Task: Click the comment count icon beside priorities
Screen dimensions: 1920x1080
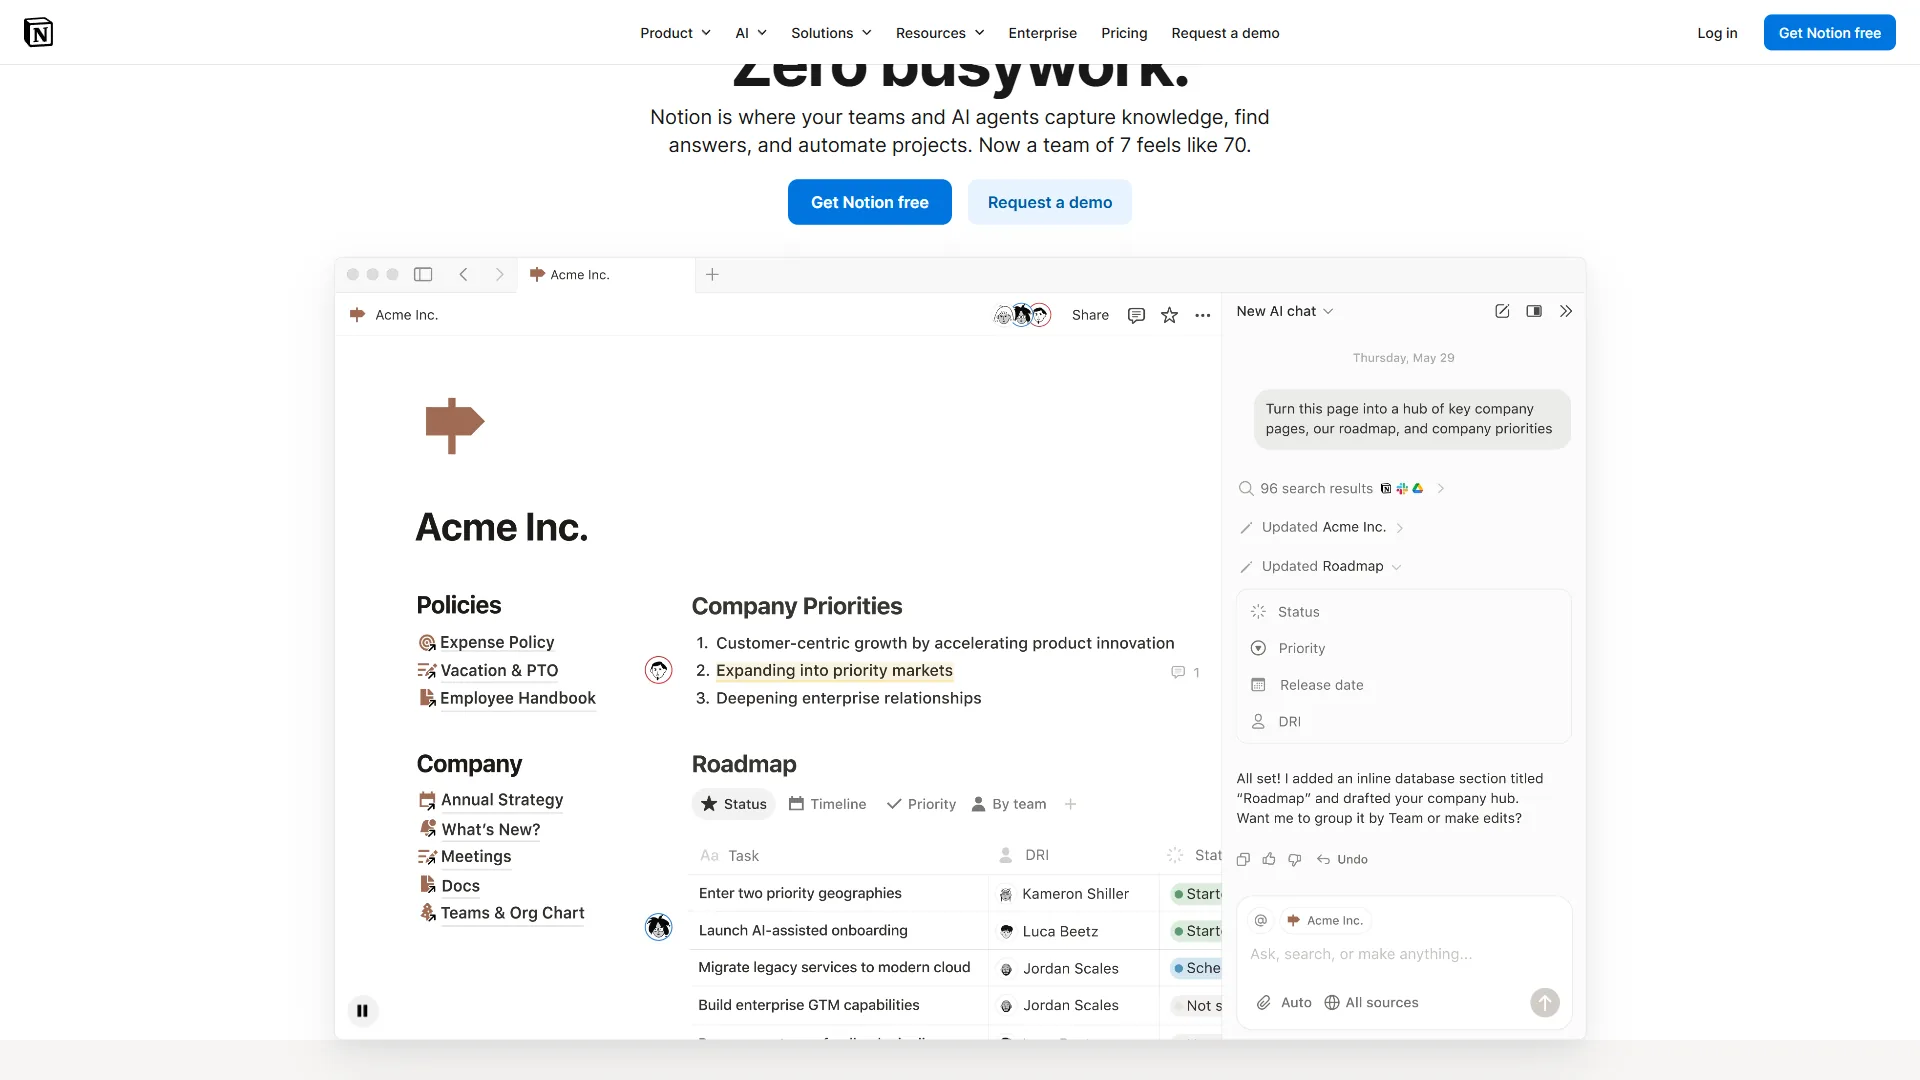Action: (x=1185, y=672)
